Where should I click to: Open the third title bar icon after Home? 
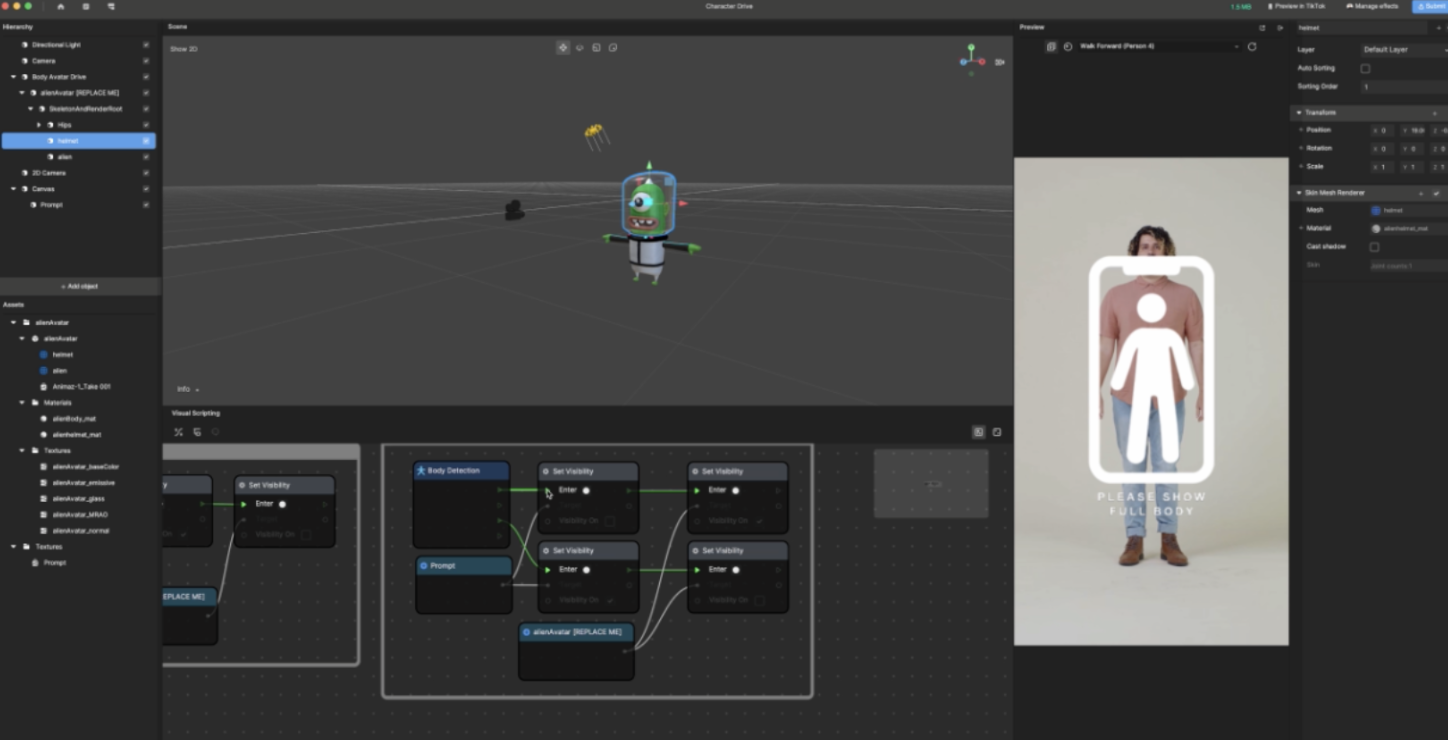tap(111, 6)
